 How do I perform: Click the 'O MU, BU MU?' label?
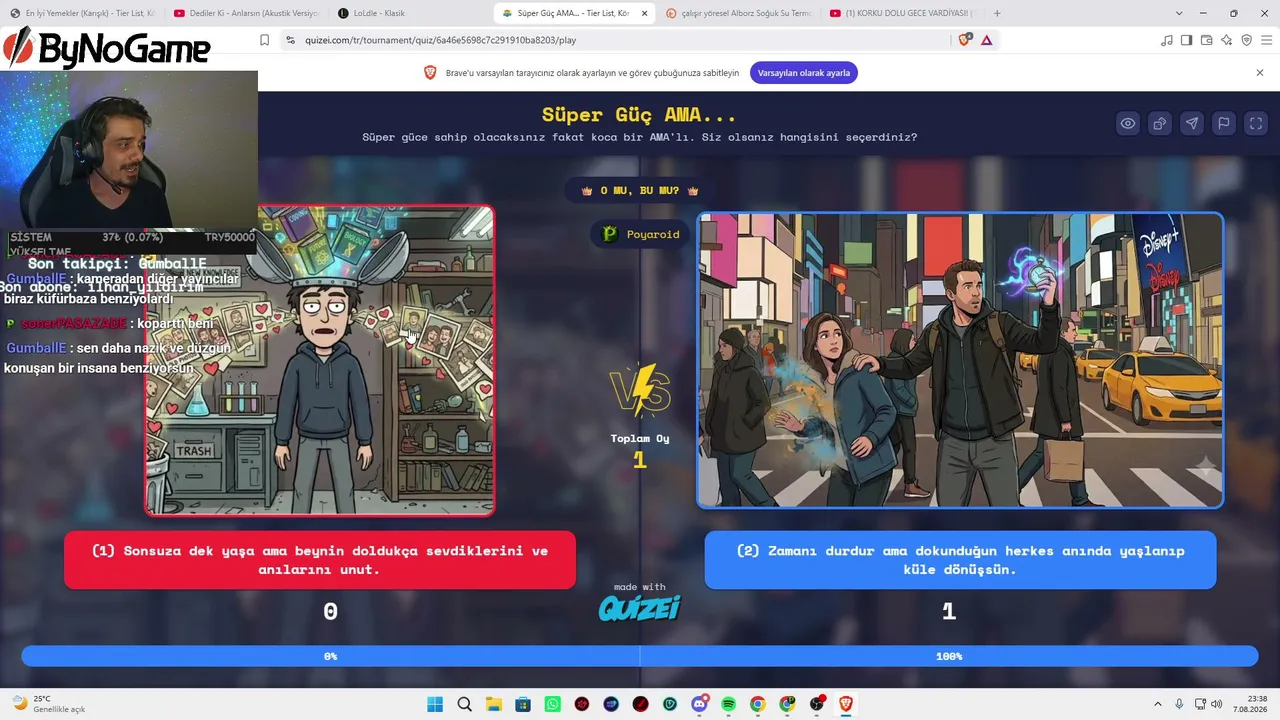click(x=640, y=190)
